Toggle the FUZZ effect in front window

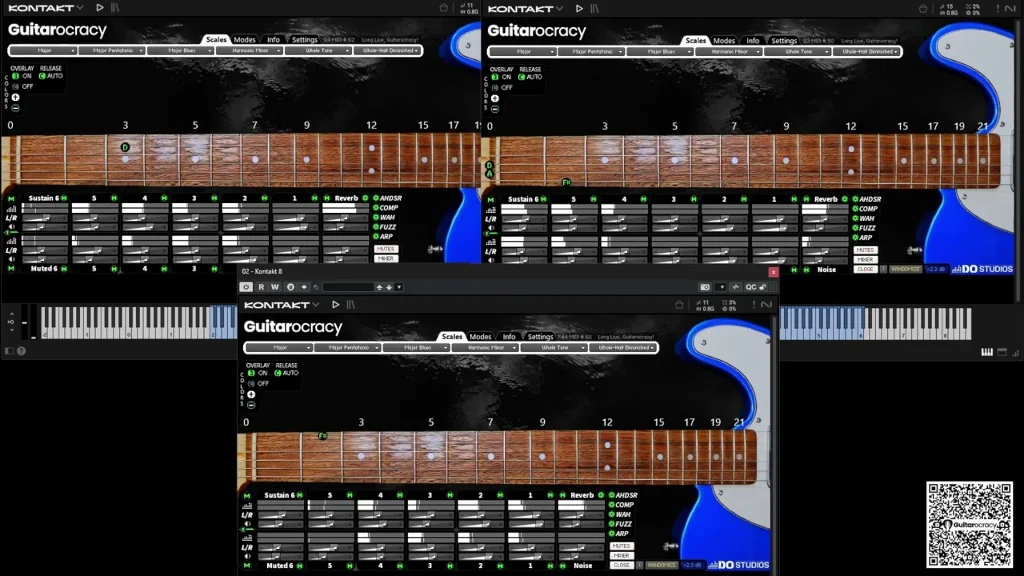pyautogui.click(x=612, y=524)
